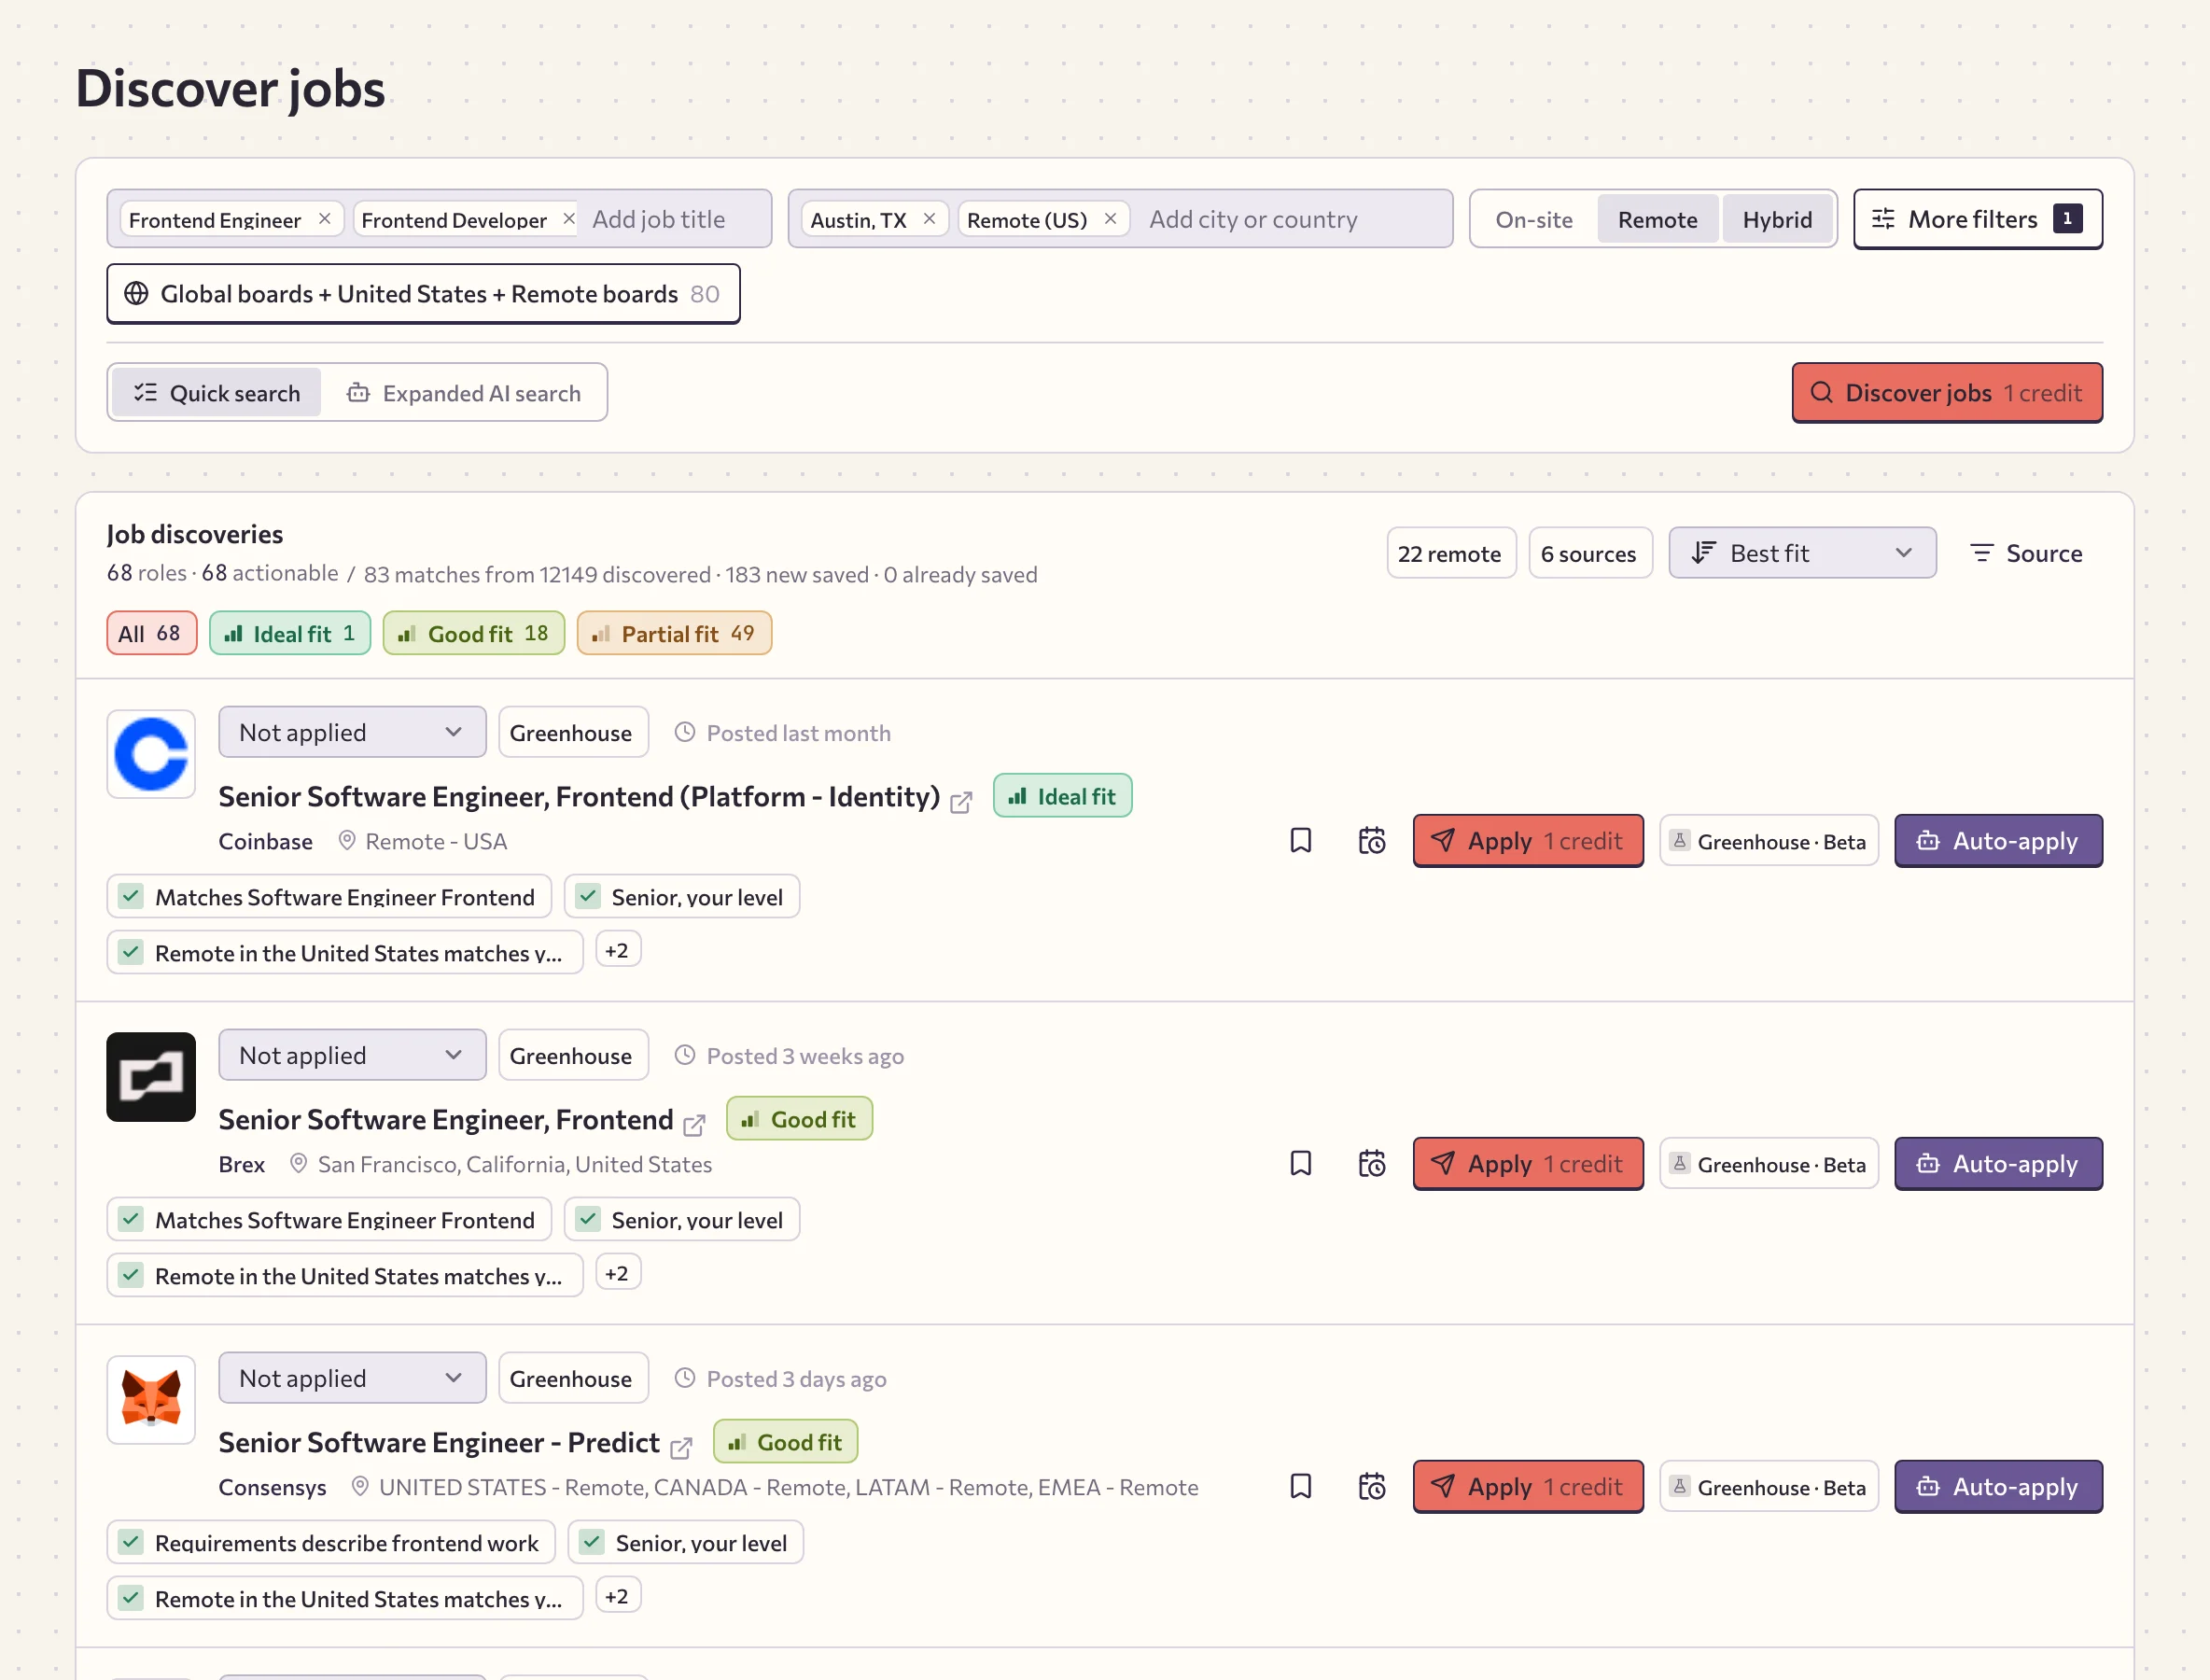Expand +2 more match reasons for Coinbase
The image size is (2210, 1680).
click(x=617, y=951)
